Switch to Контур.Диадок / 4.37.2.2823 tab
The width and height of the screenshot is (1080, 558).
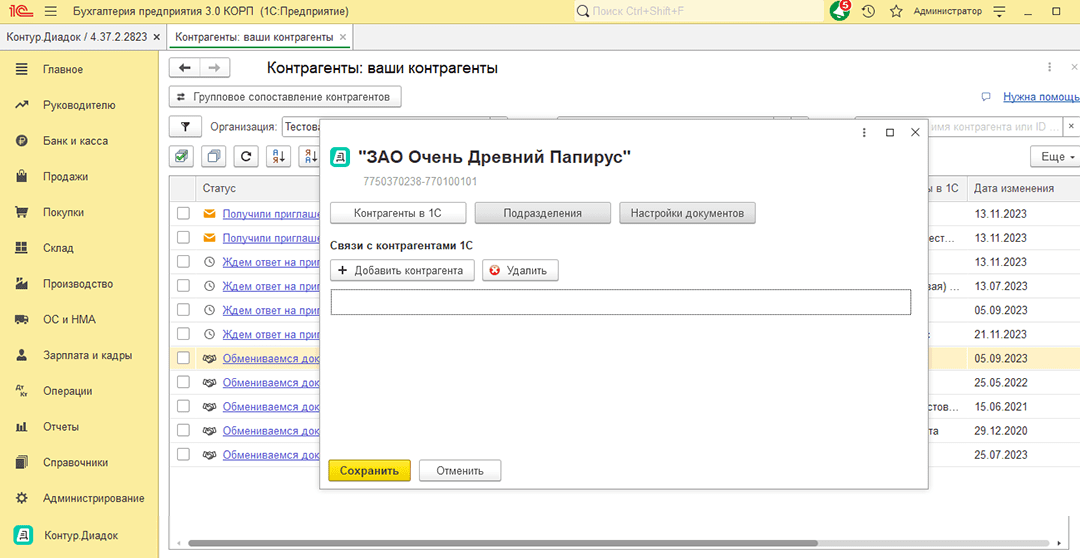tap(76, 37)
